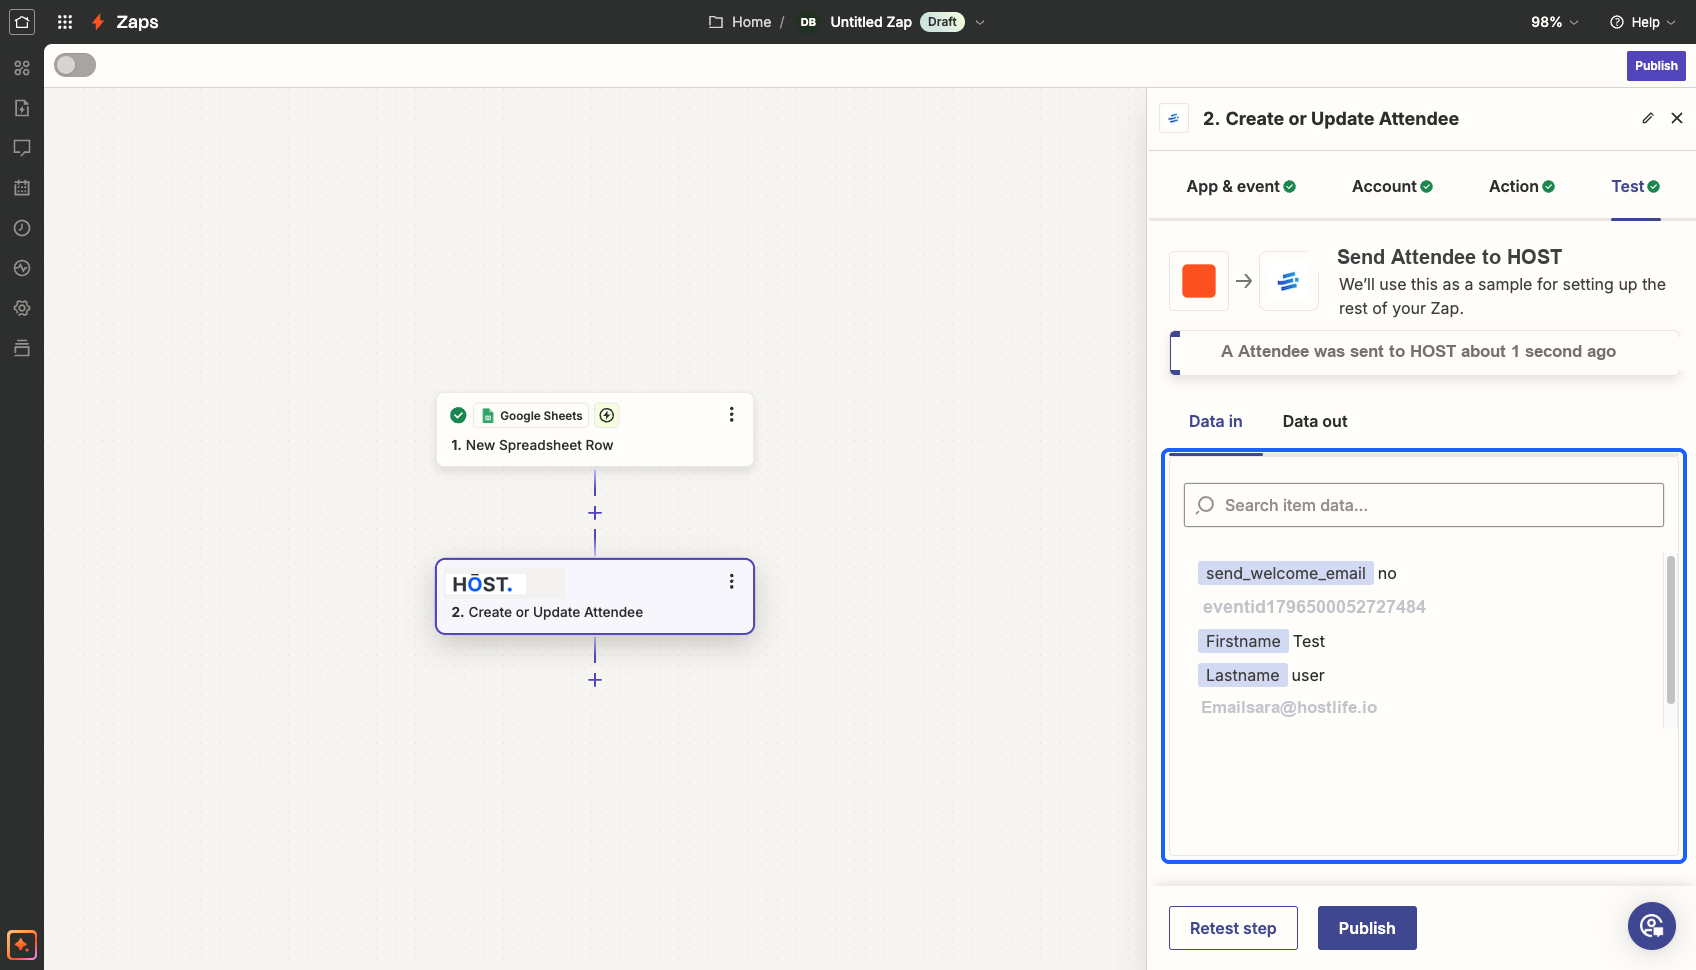The height and width of the screenshot is (970, 1696).
Task: Click the Firstname field label
Action: point(1243,641)
